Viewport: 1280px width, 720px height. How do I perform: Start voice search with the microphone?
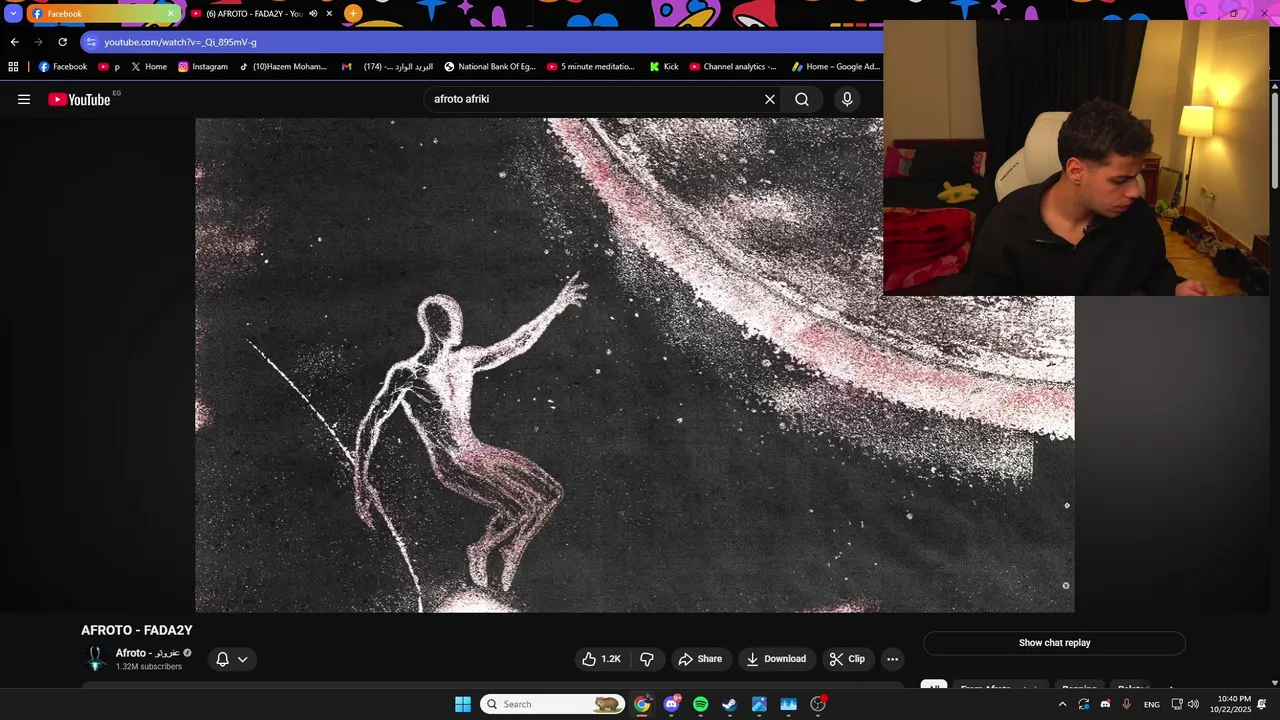(847, 99)
